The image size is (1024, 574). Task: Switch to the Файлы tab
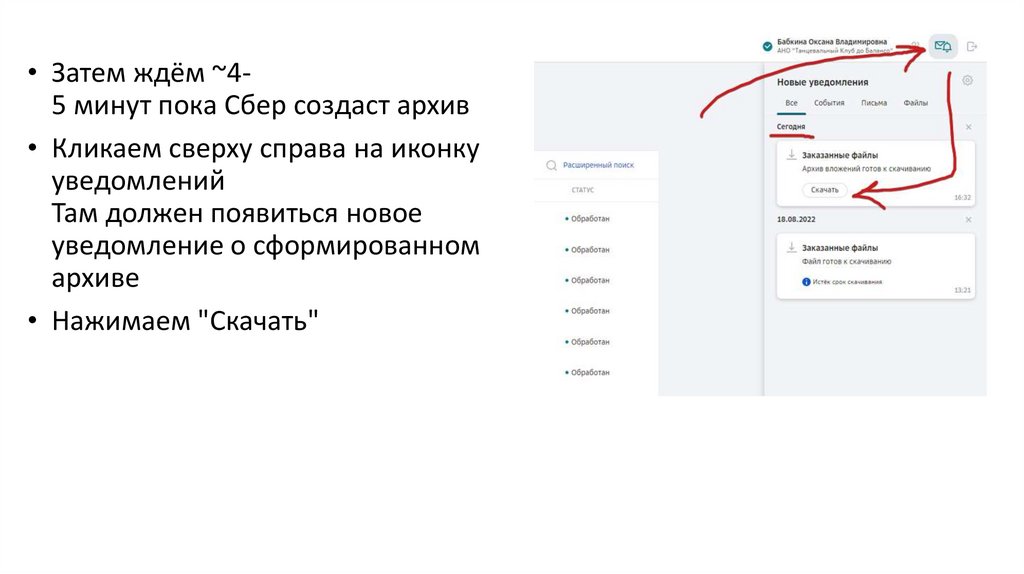tap(916, 103)
